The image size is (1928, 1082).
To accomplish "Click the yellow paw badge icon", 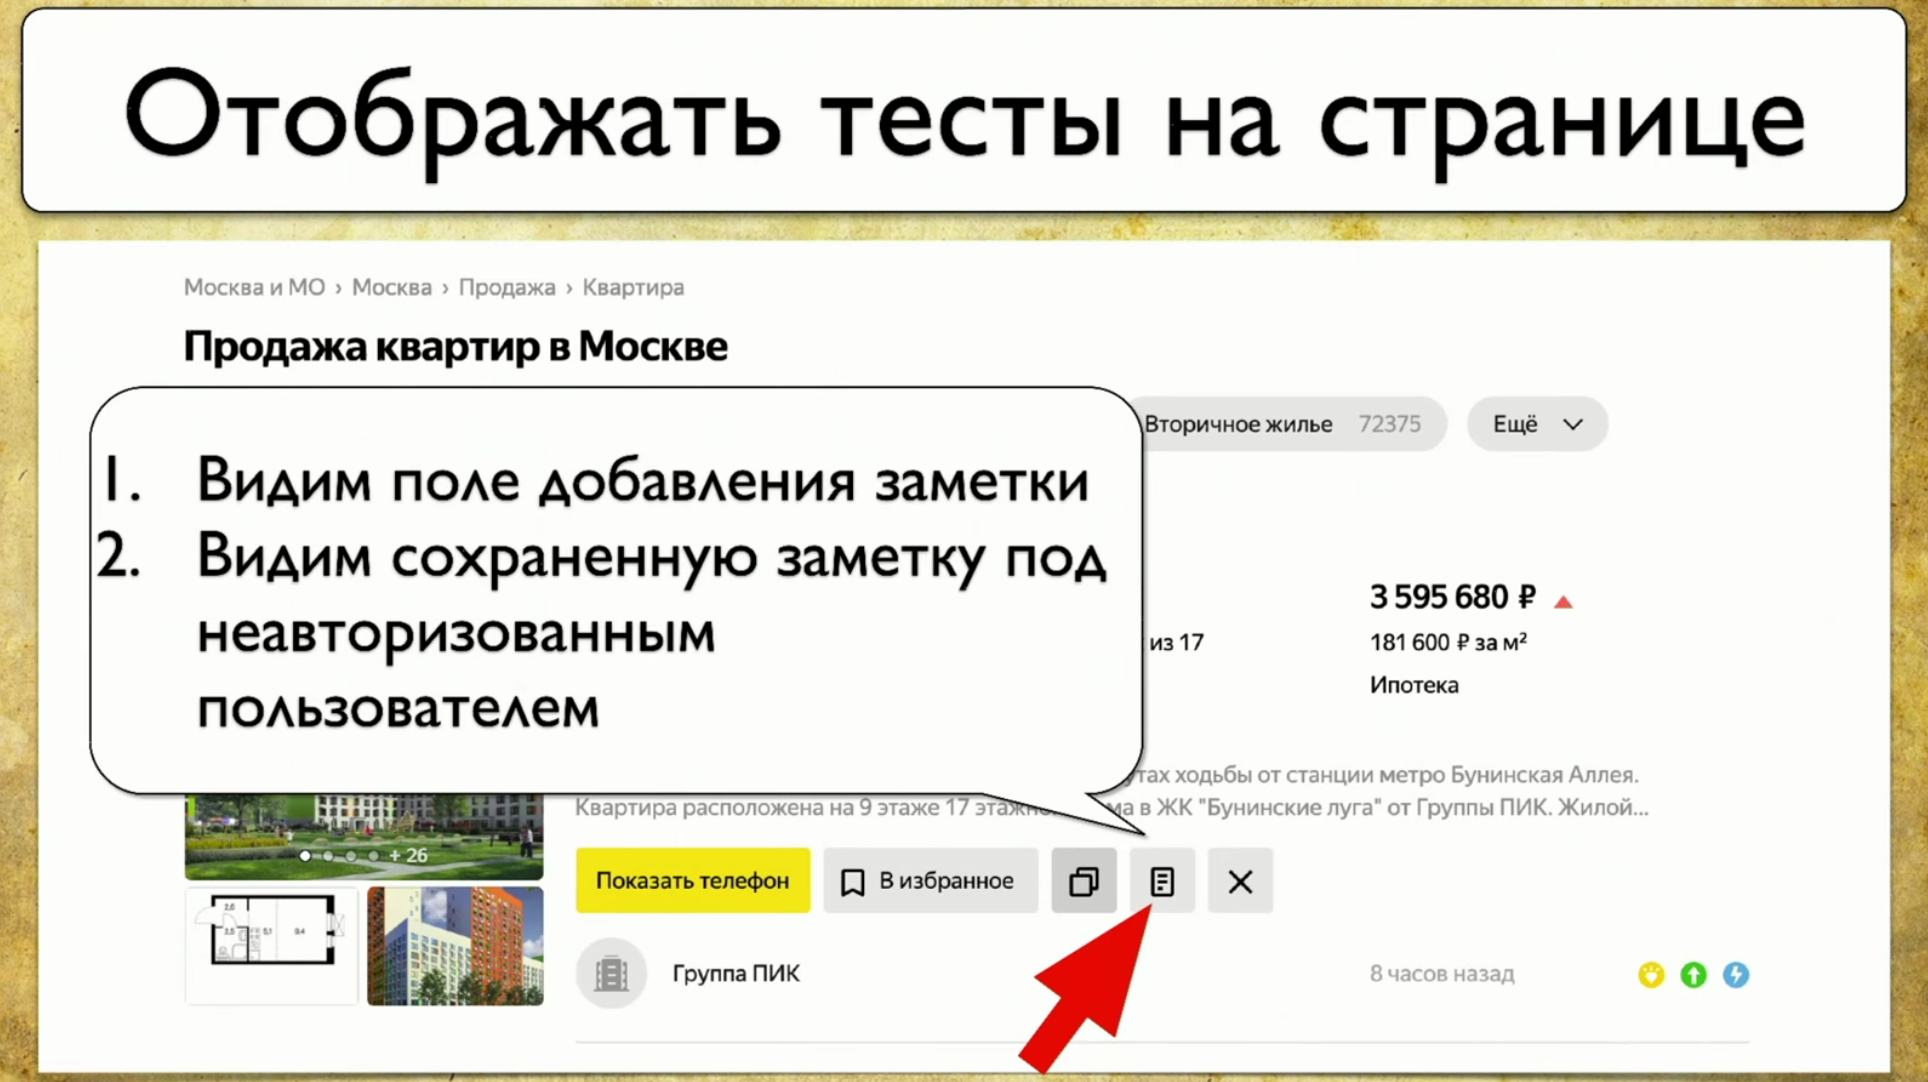I will click(1651, 974).
